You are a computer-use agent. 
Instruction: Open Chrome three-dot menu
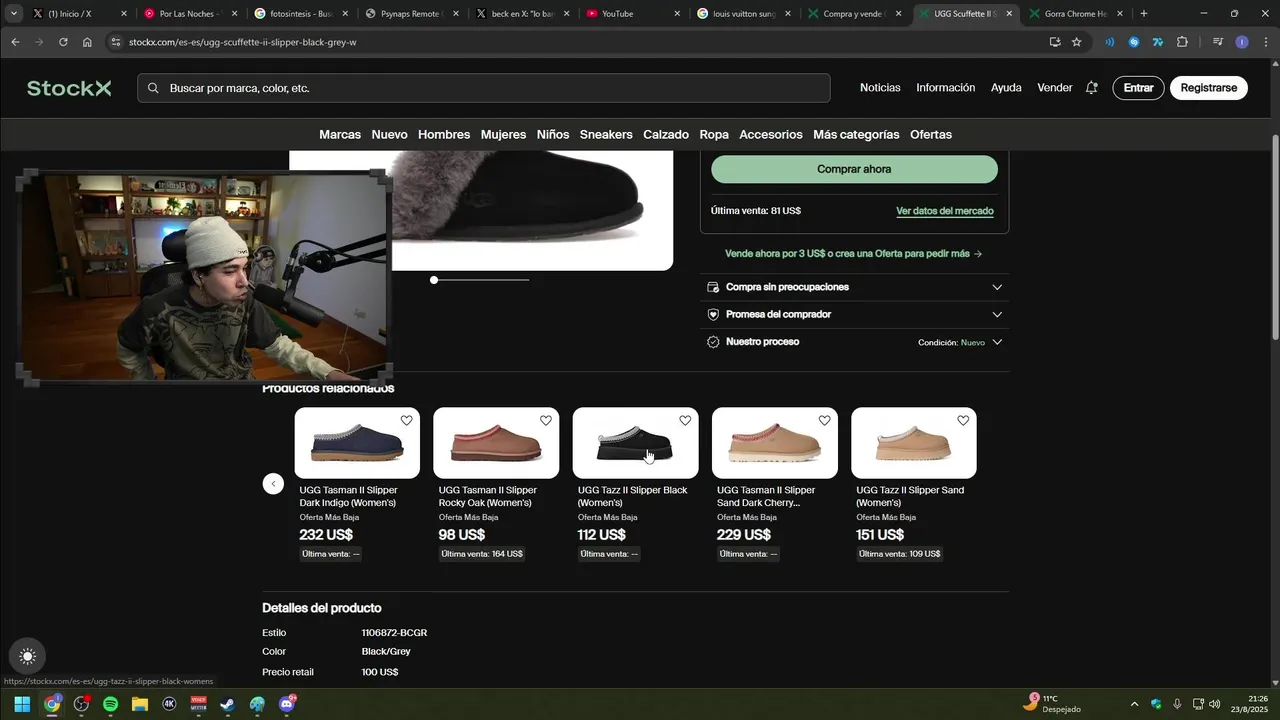[x=1264, y=42]
